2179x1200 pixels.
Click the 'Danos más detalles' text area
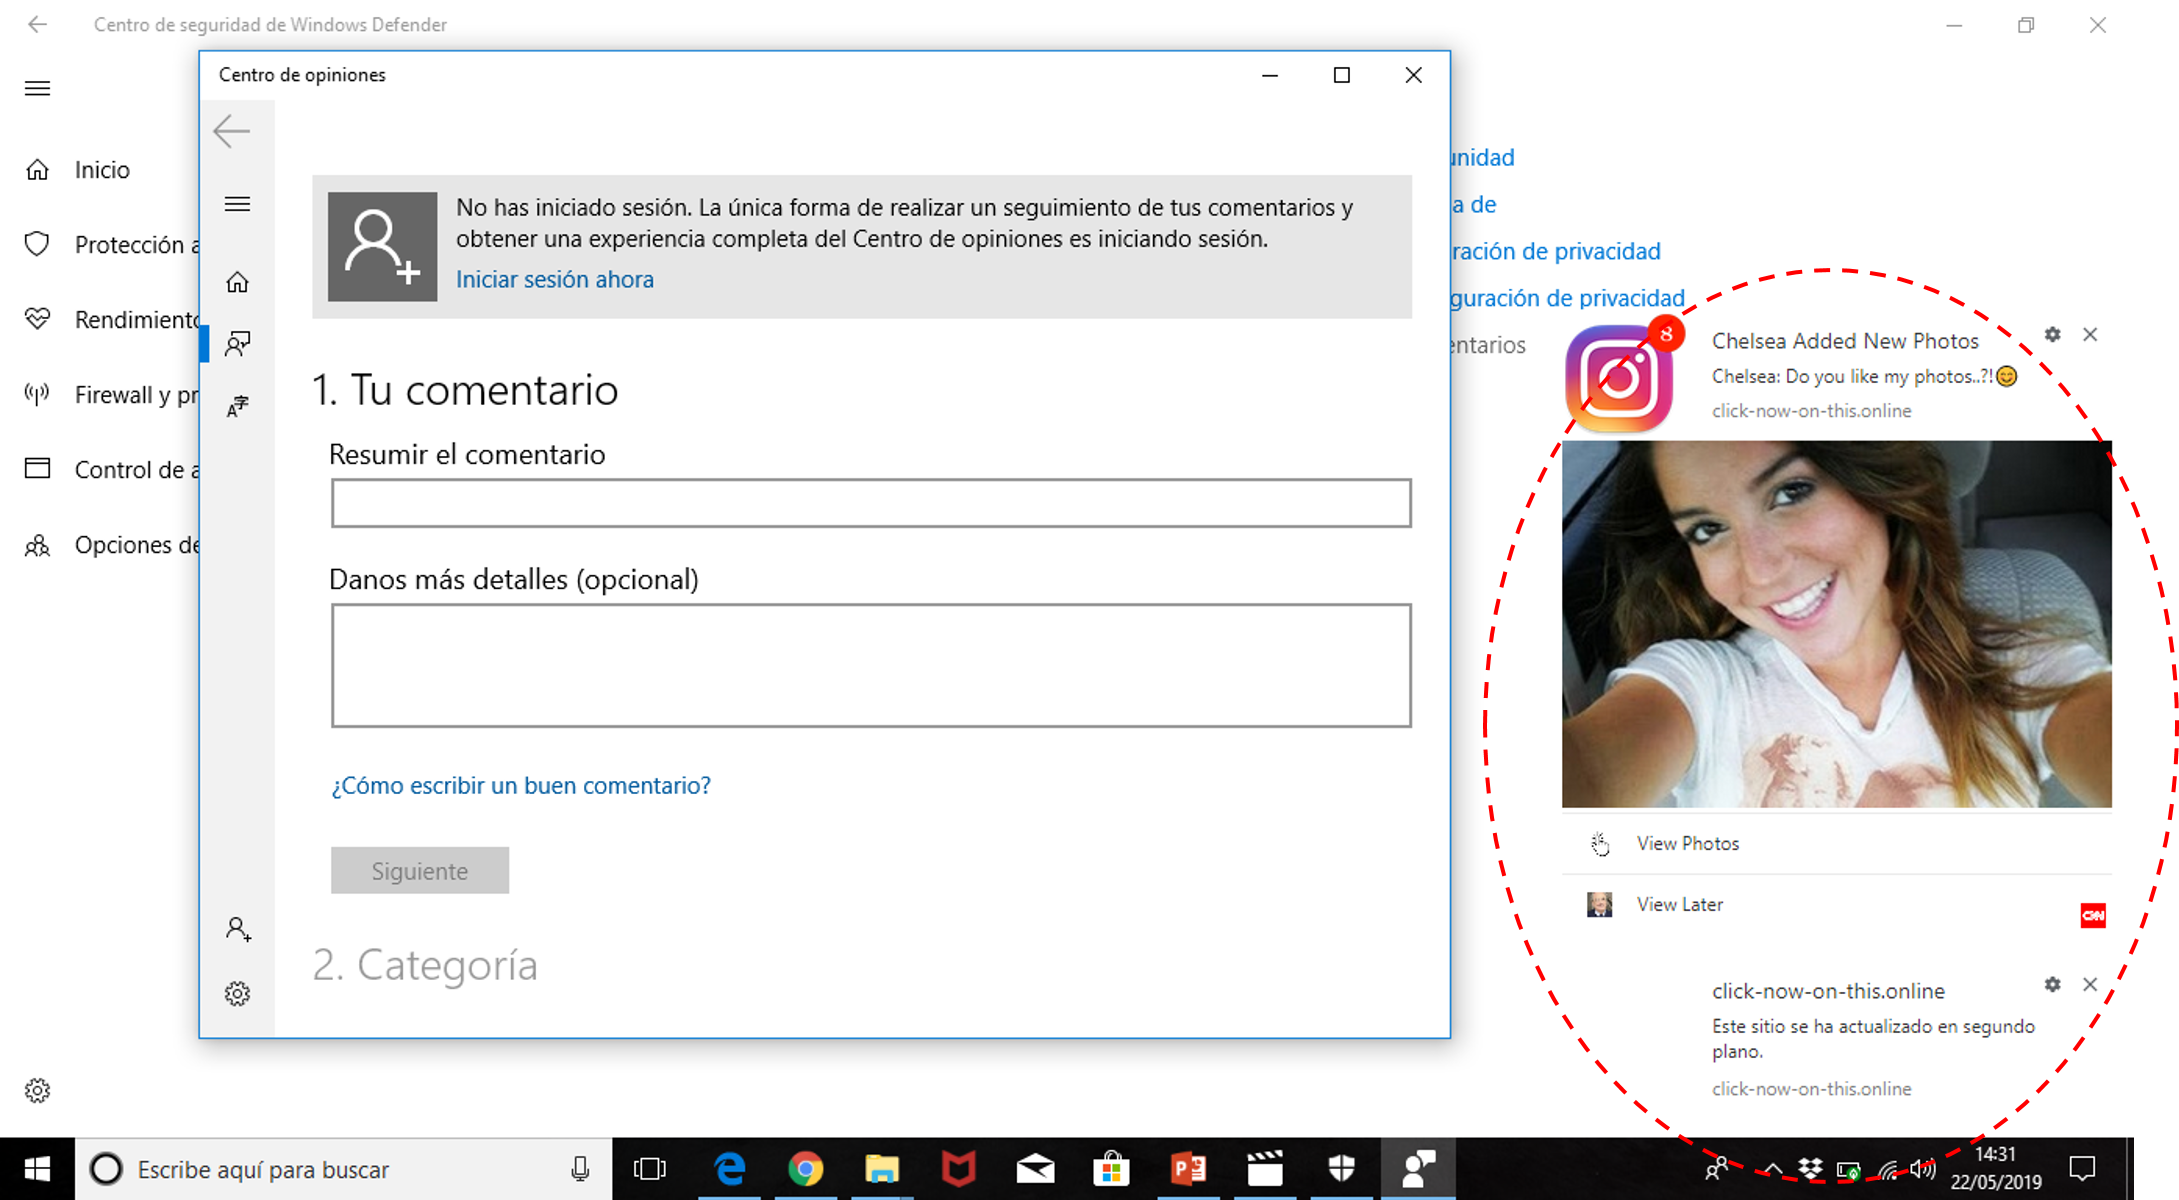click(870, 665)
